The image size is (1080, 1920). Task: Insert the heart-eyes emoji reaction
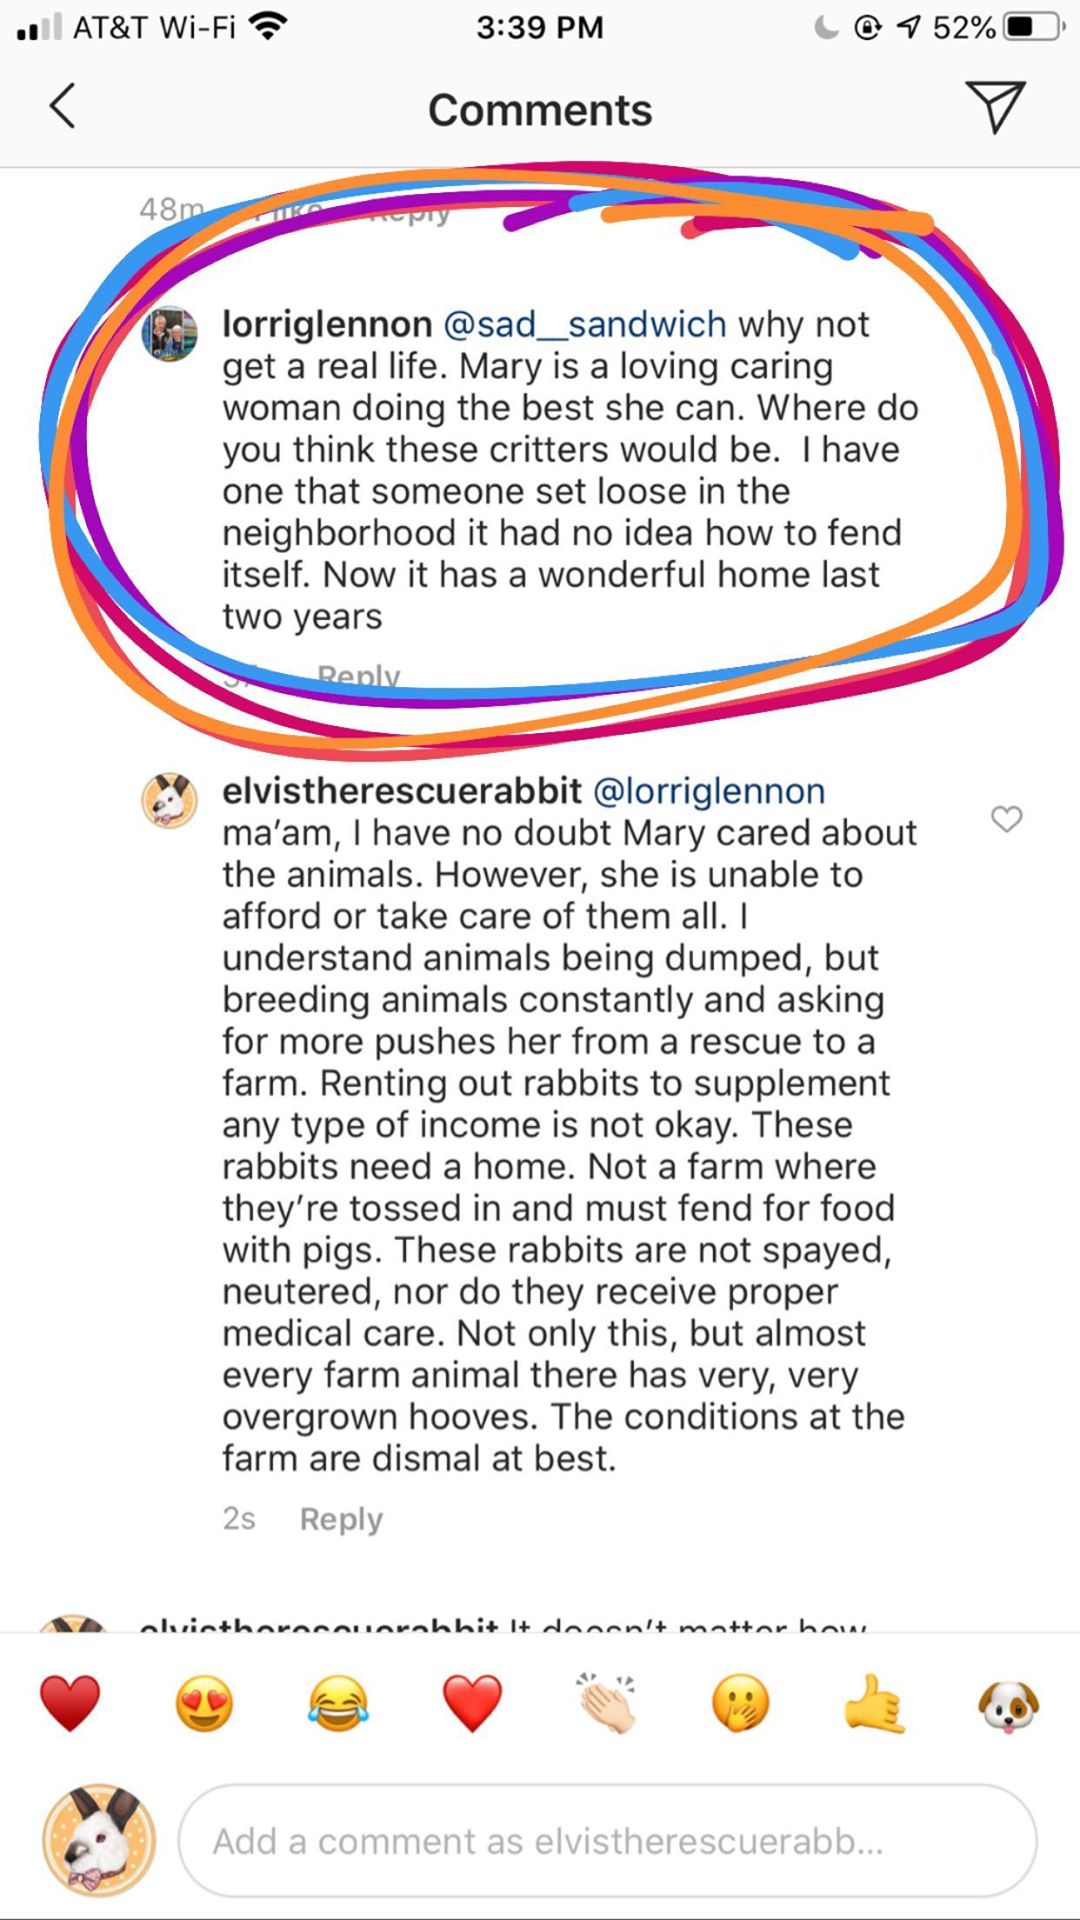coord(204,1704)
